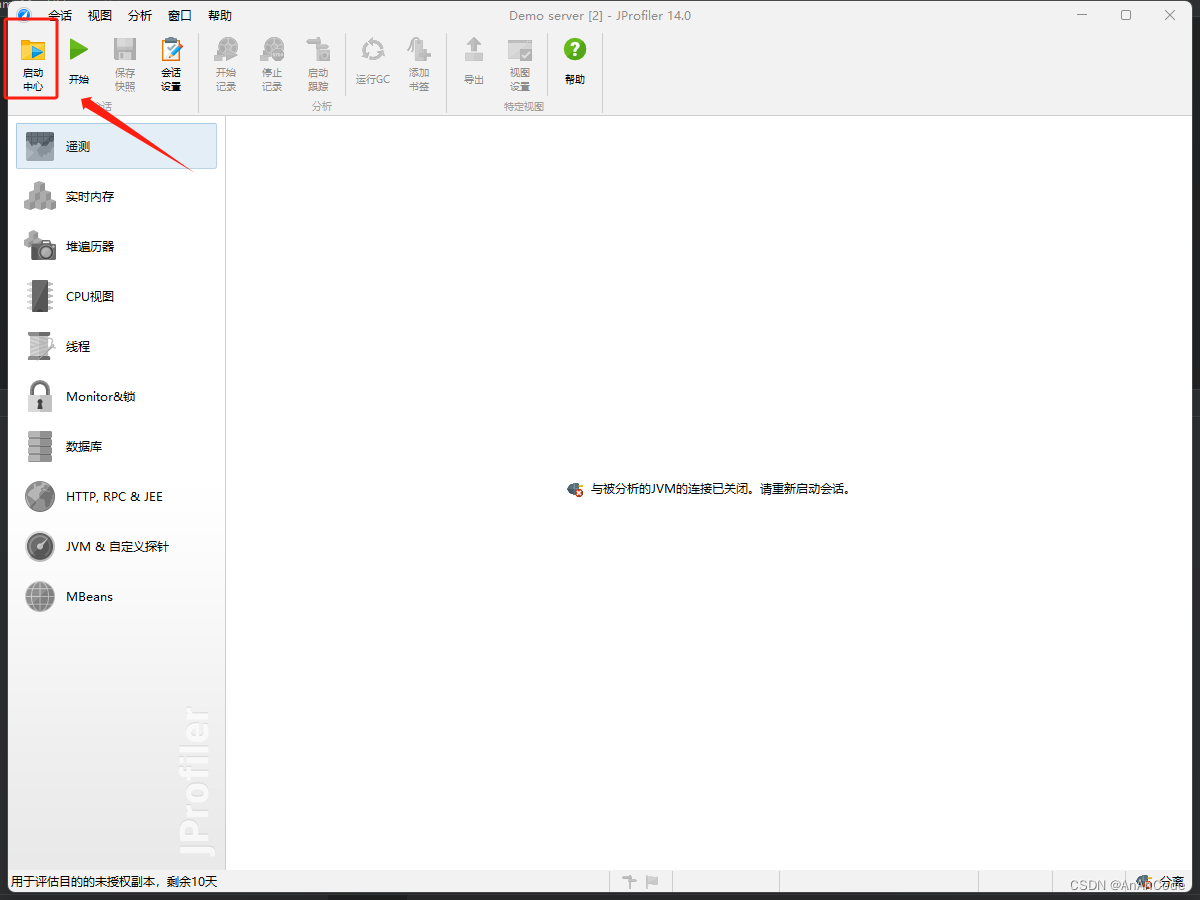This screenshot has width=1200, height=900.
Task: Open the 实时内存 live memory section
Action: click(x=90, y=197)
